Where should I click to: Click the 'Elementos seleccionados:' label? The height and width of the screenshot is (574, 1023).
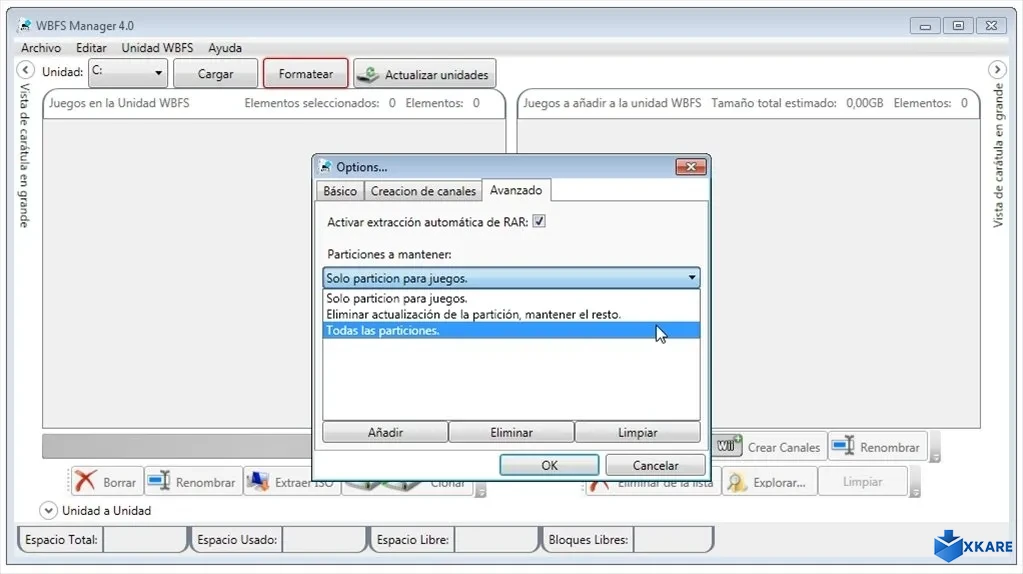312,103
